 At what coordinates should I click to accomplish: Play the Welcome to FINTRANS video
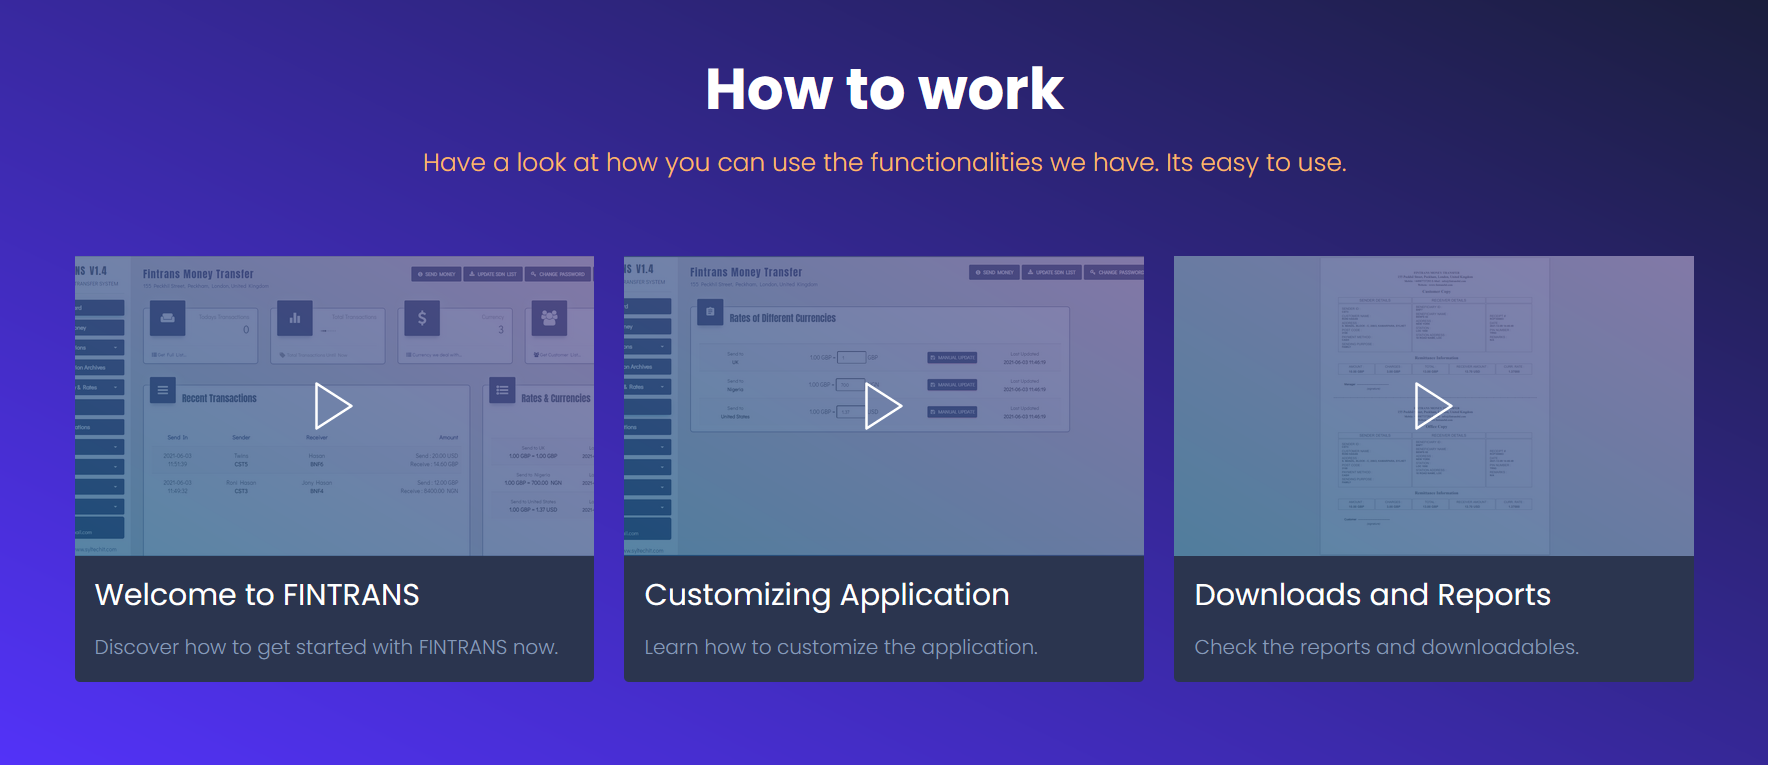click(x=333, y=406)
